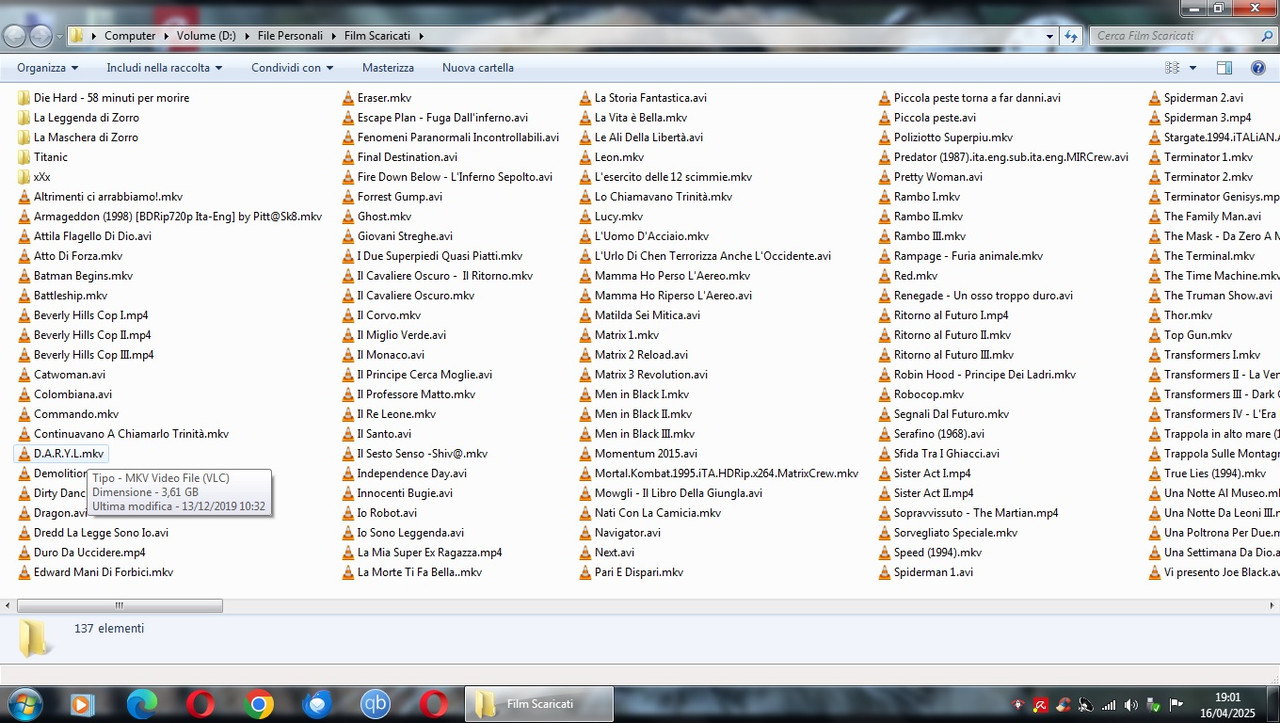The height and width of the screenshot is (723, 1280).
Task: Click the La Leggenda di Zorro folder icon
Action: click(24, 118)
